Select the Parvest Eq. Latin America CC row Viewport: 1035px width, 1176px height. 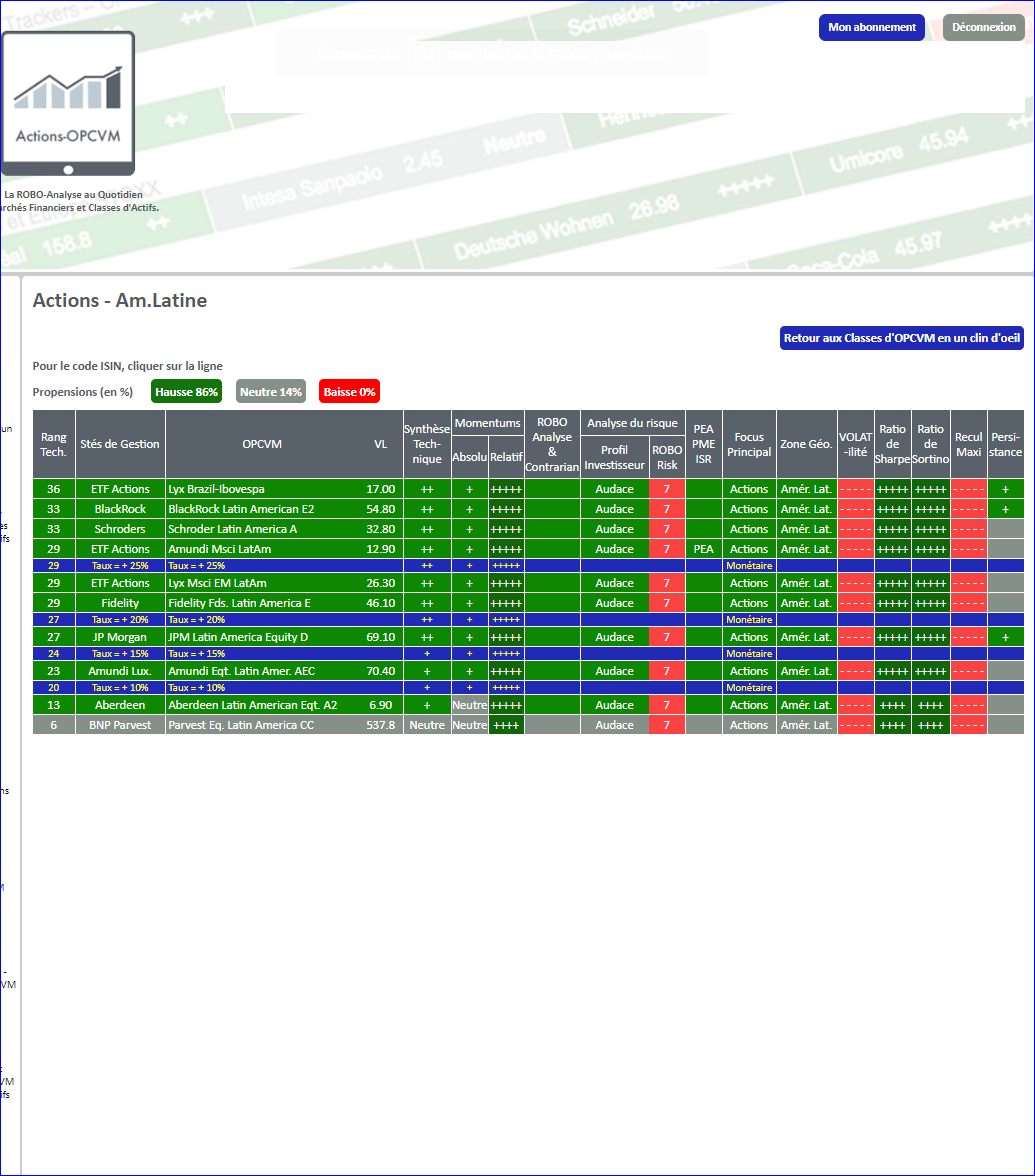point(528,725)
